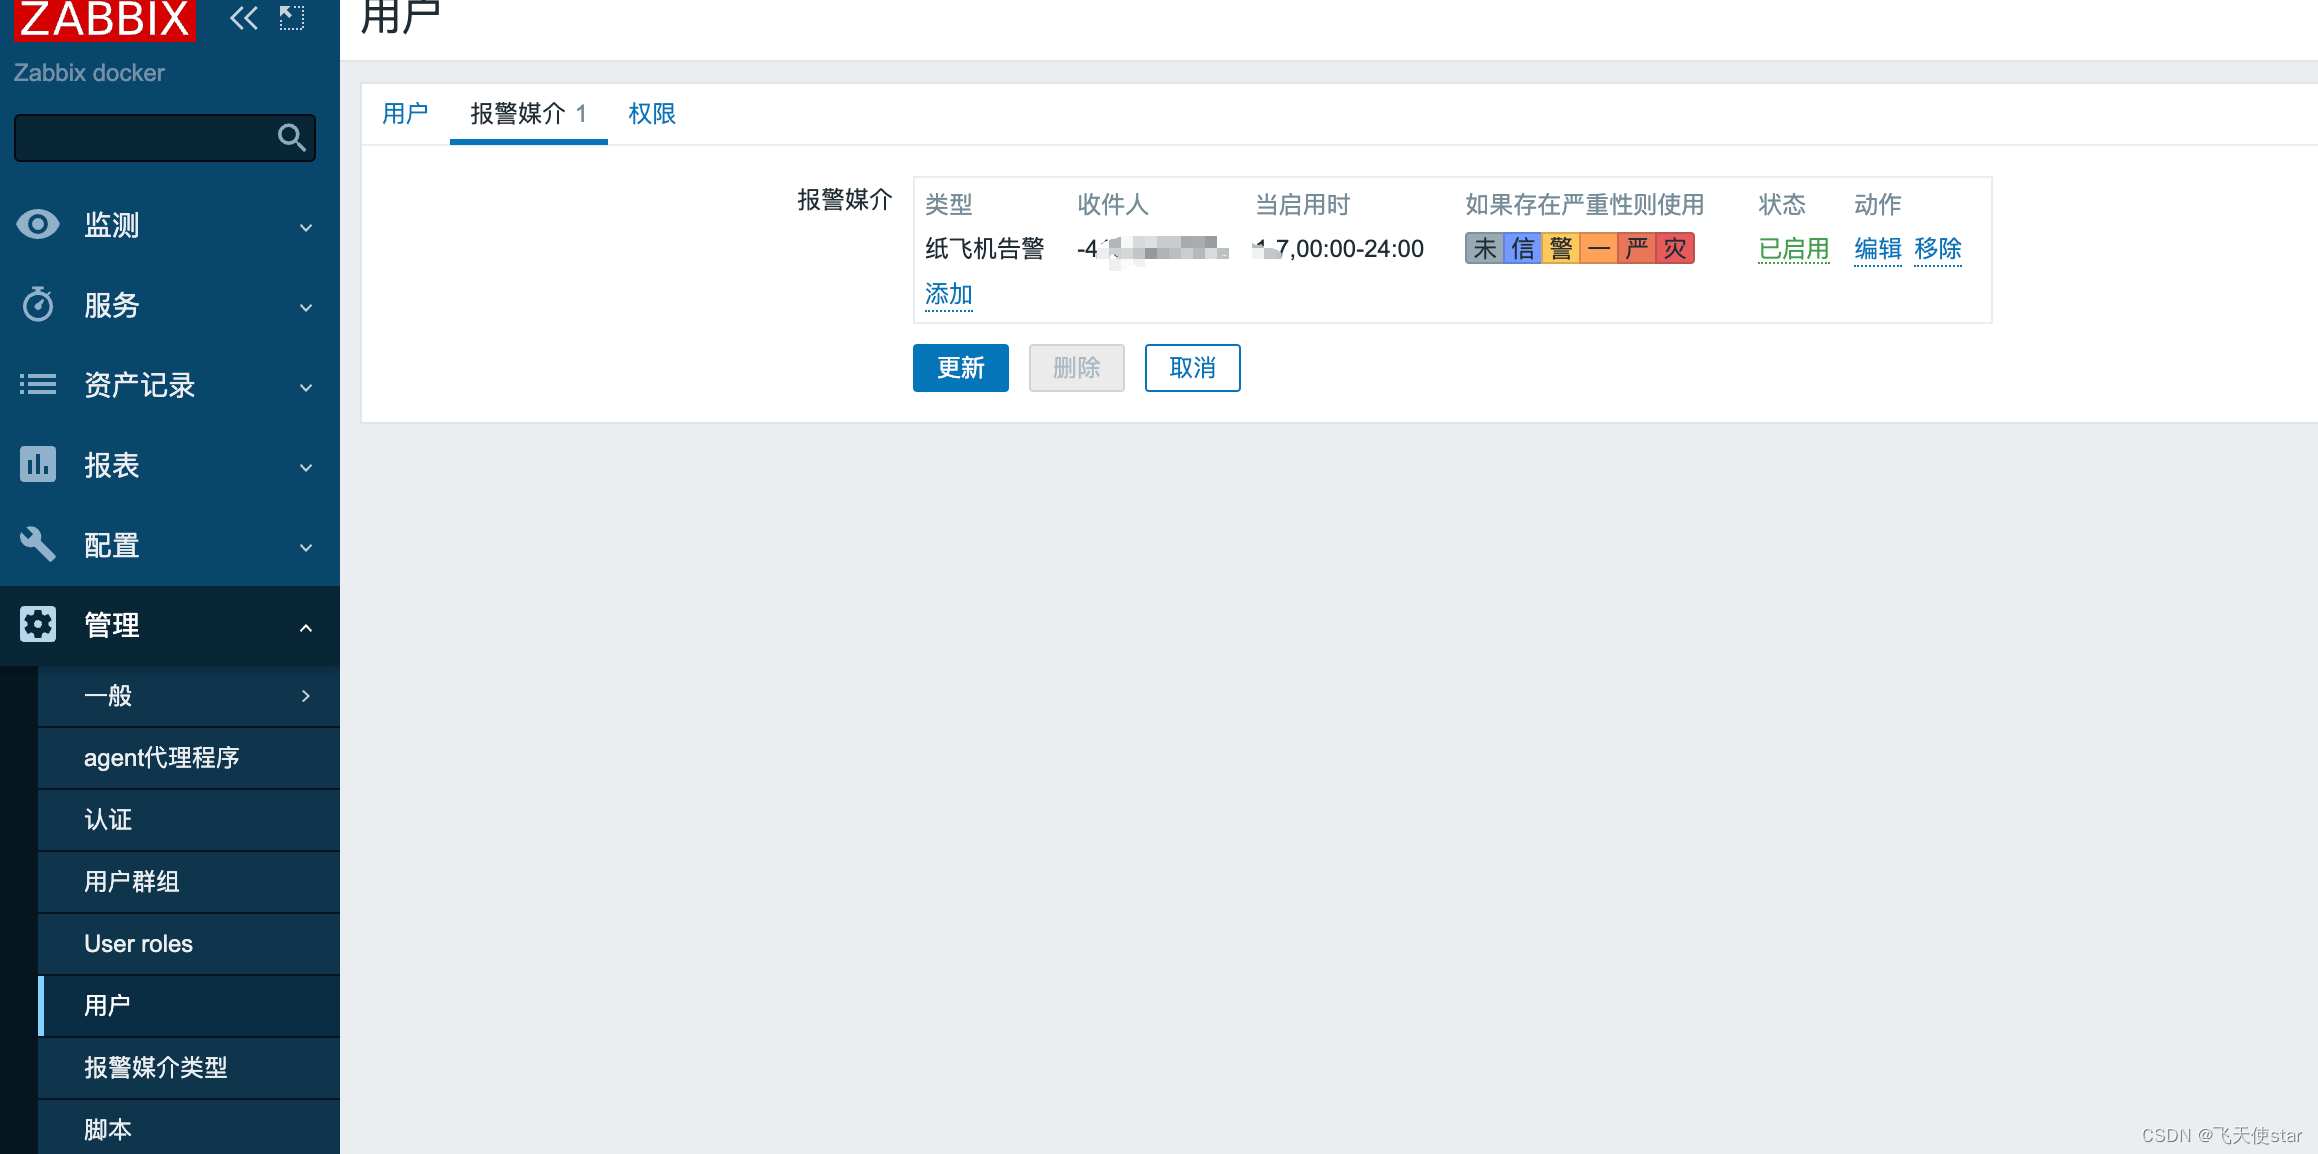Viewport: 2318px width, 1154px height.
Task: Toggle the 已启用 status of the media
Action: 1793,249
